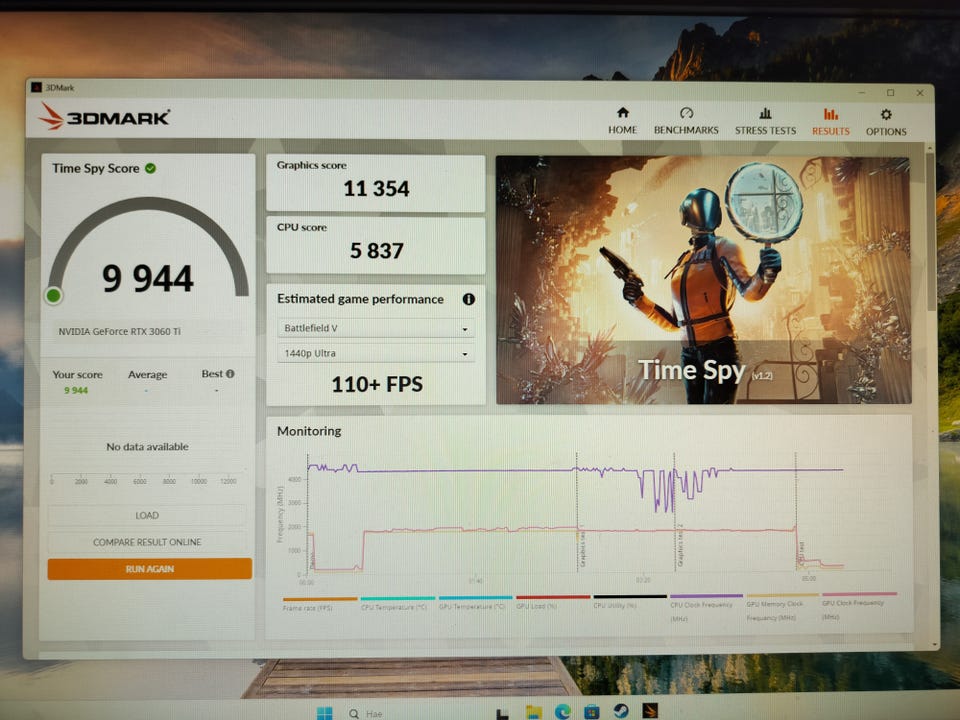Go to the Home section icon

pyautogui.click(x=623, y=113)
